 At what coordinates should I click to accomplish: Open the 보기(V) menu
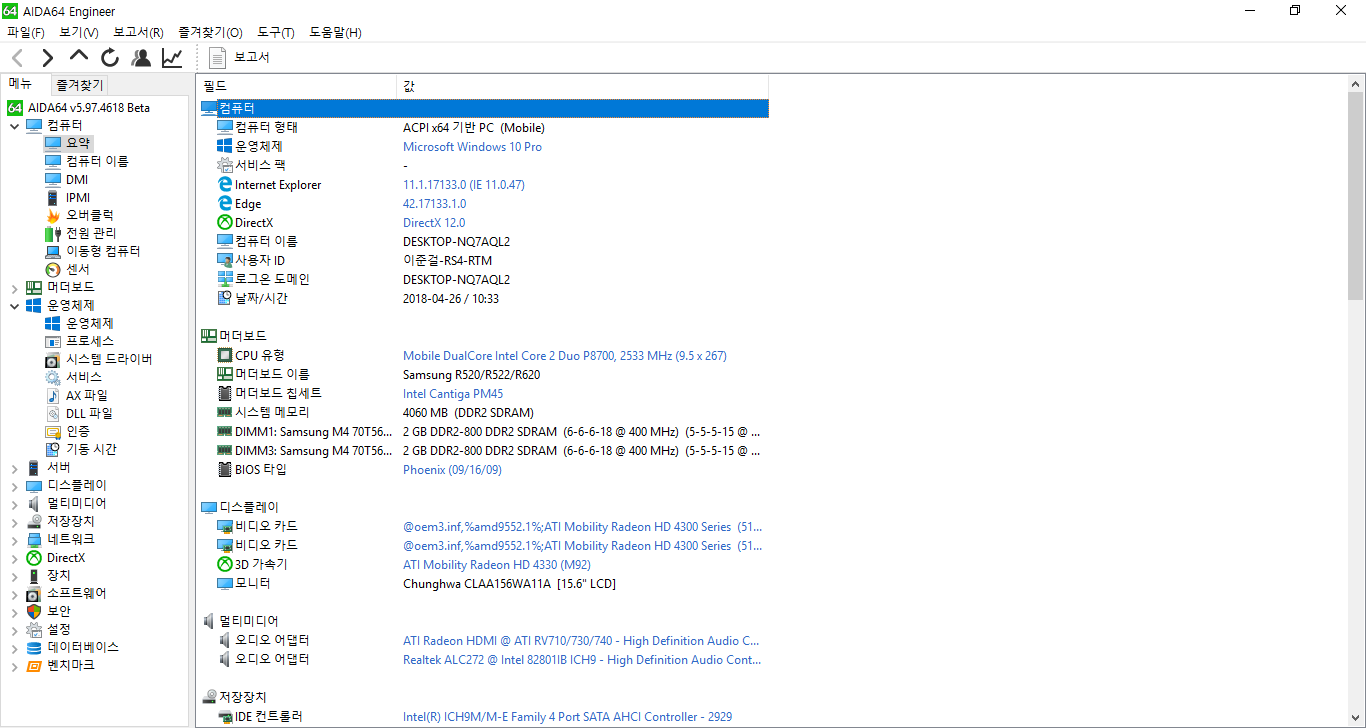pyautogui.click(x=79, y=32)
